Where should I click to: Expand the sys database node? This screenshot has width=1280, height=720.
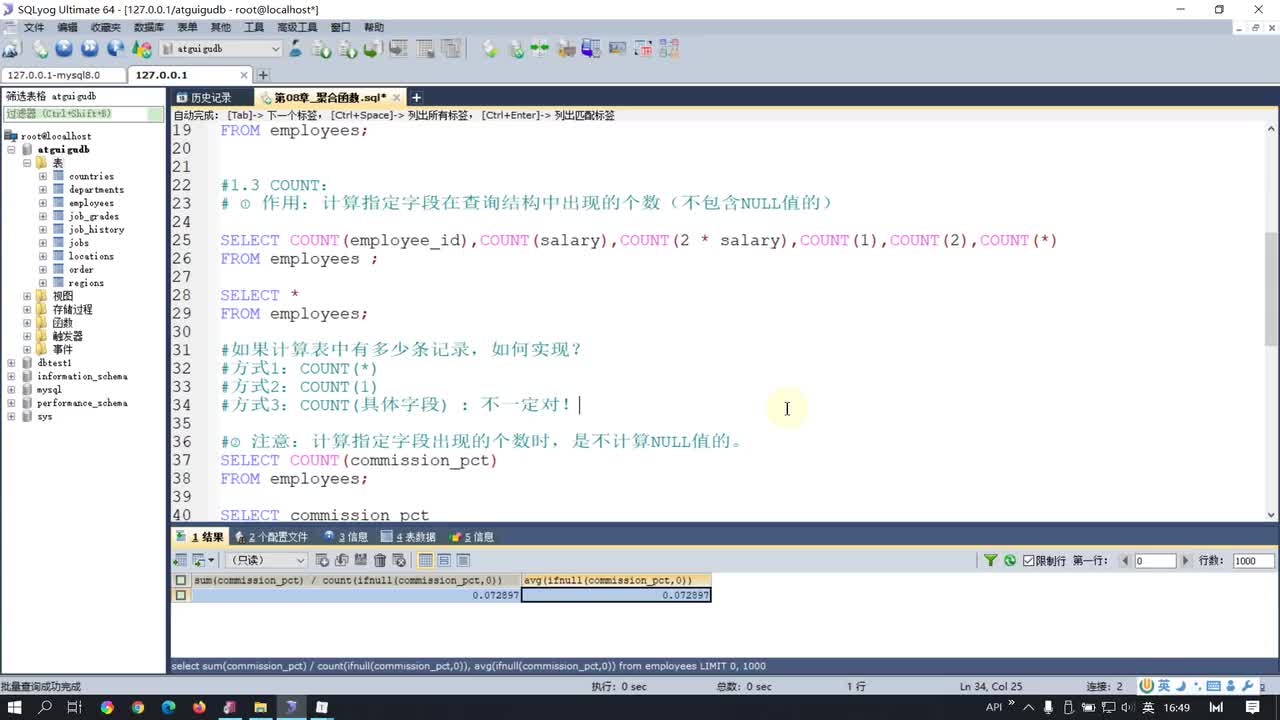[11, 416]
